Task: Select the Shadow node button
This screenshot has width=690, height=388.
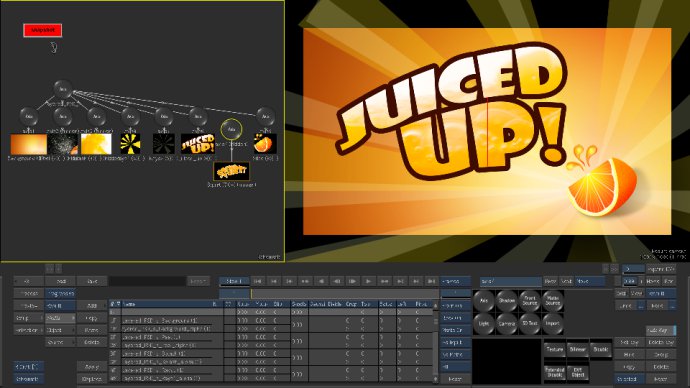Action: (506, 301)
